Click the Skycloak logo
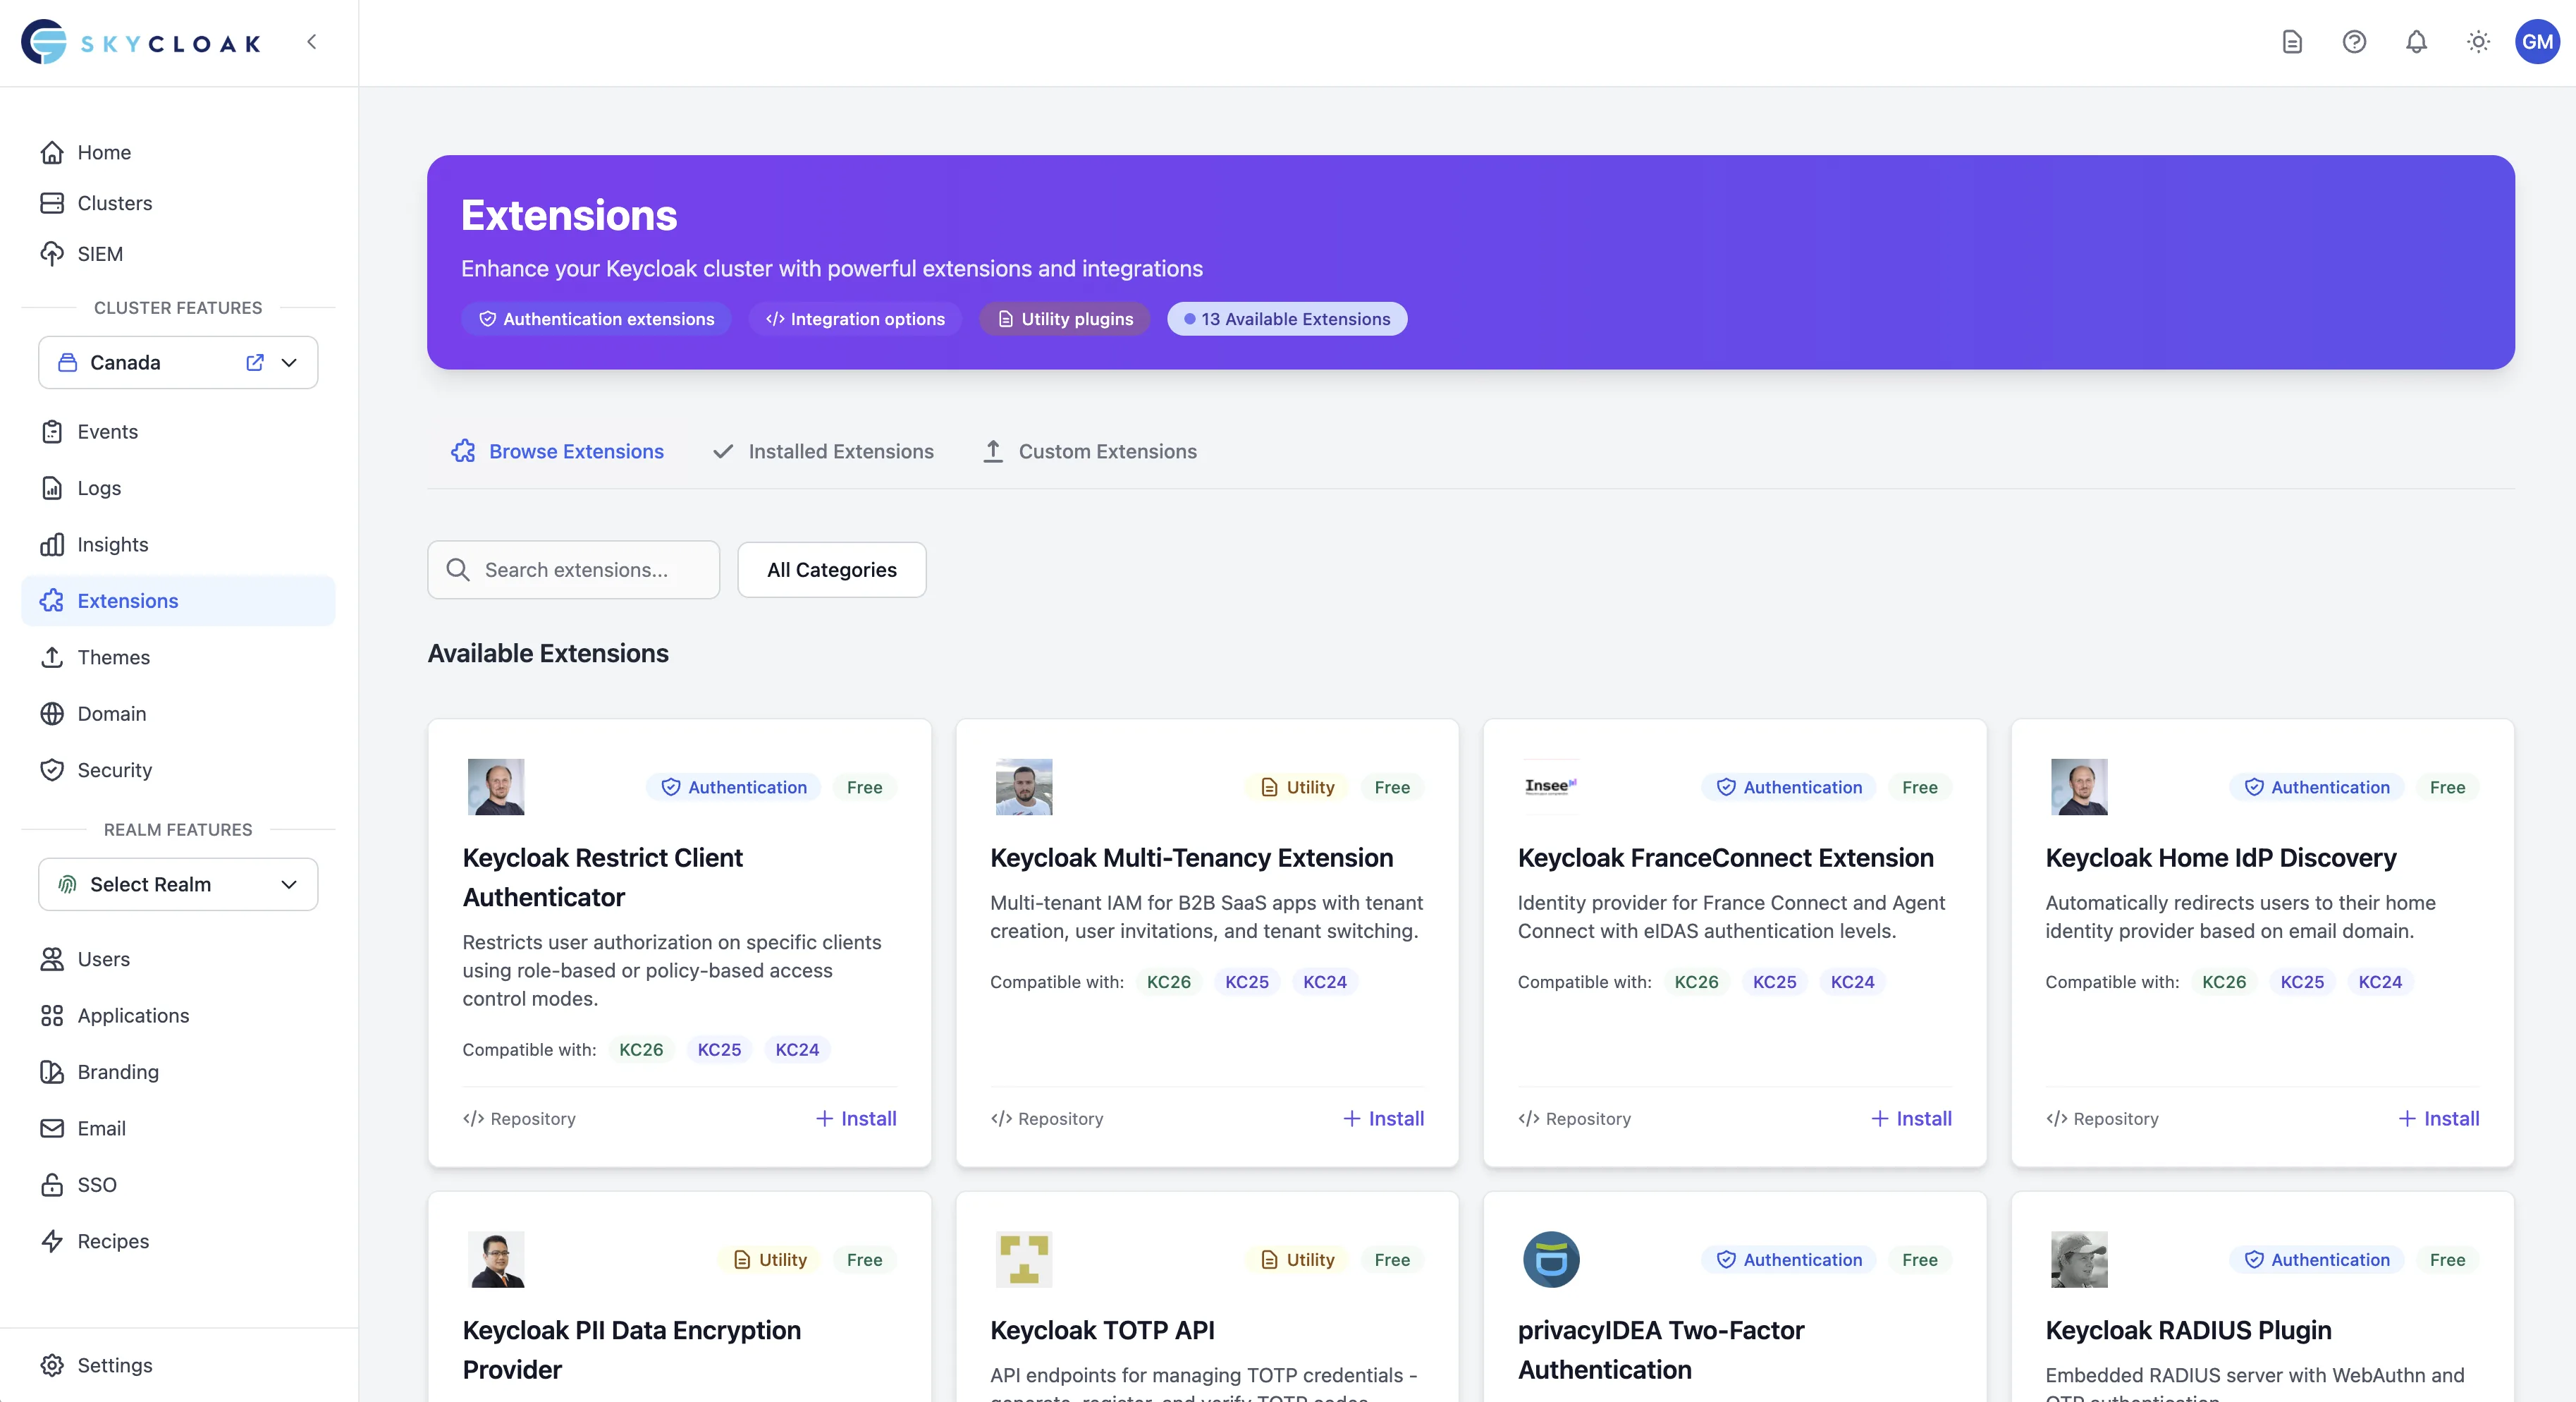The height and width of the screenshot is (1402, 2576). [140, 42]
